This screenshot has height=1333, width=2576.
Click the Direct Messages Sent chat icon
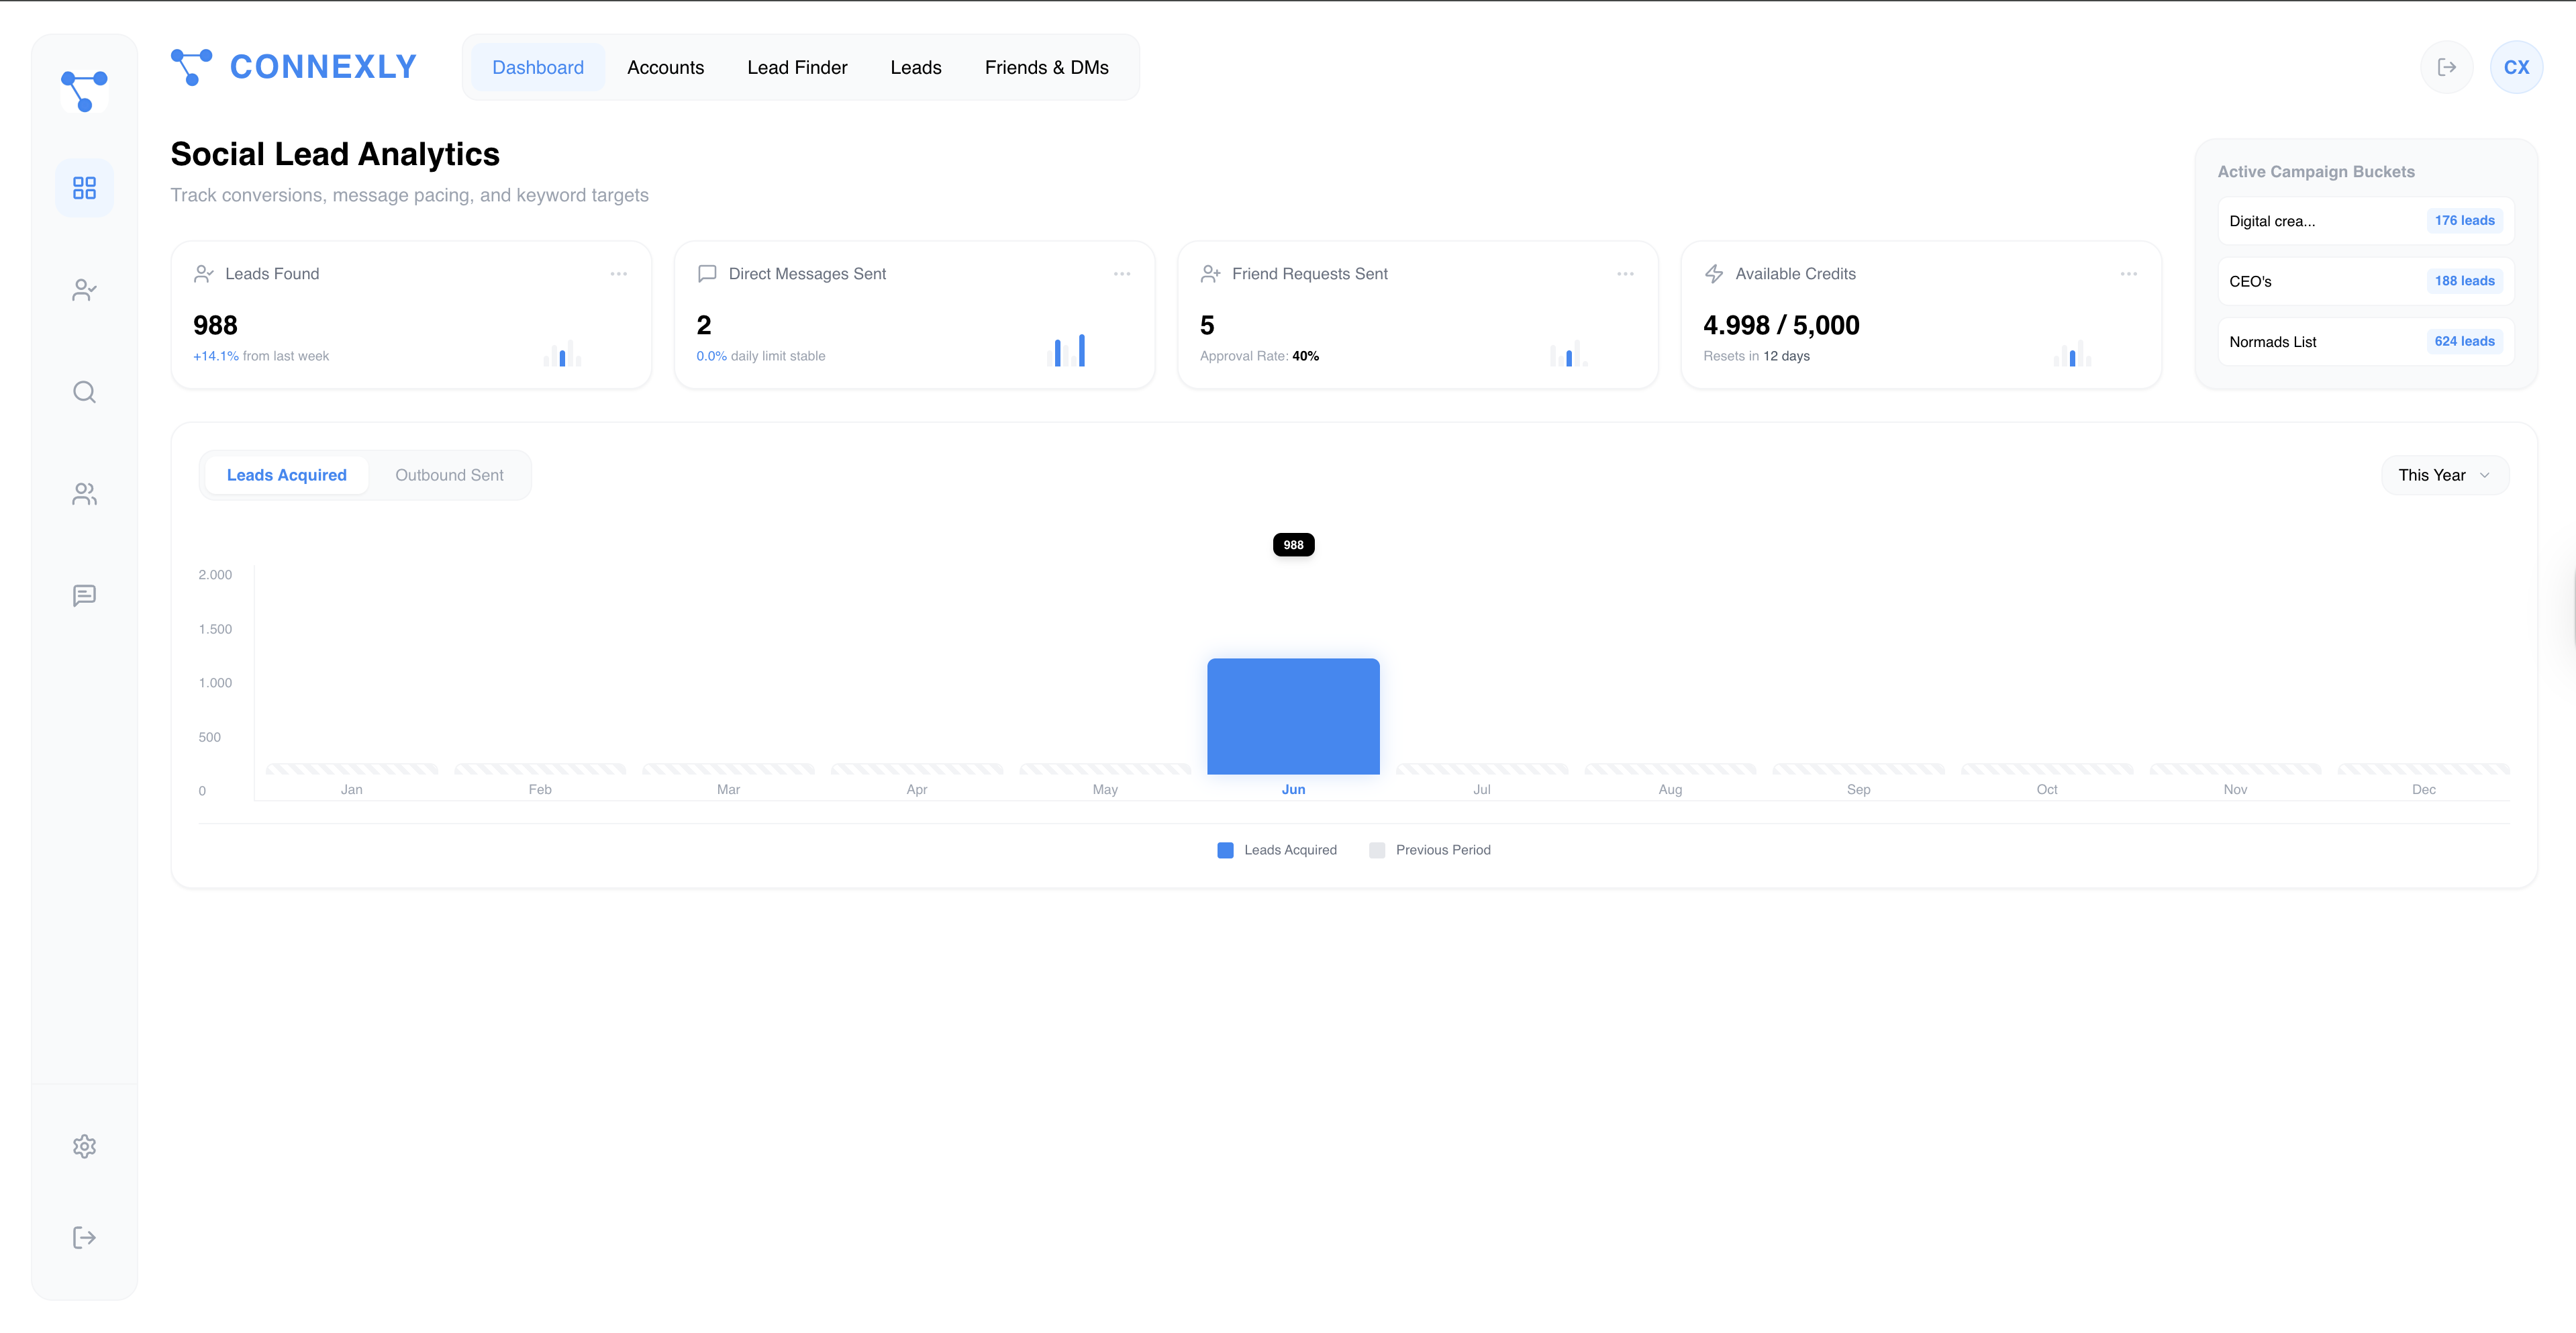pyautogui.click(x=707, y=274)
